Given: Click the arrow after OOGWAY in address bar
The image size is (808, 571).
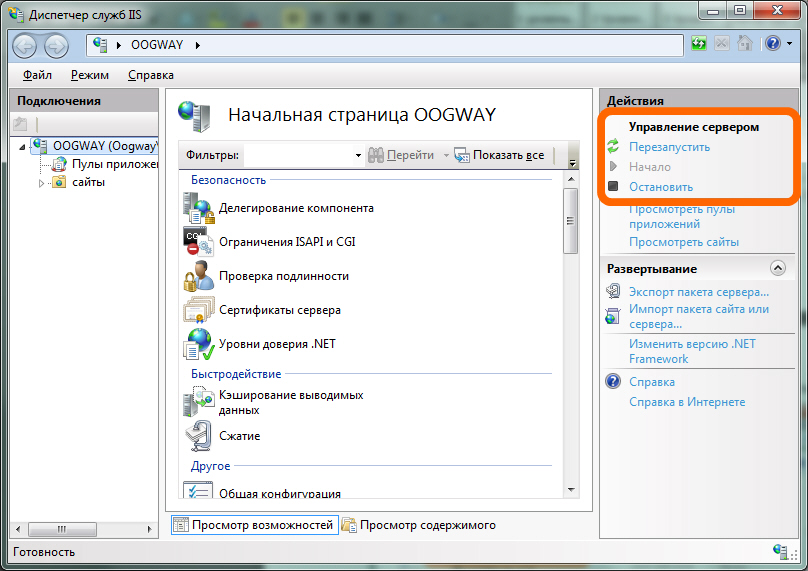Looking at the screenshot, I should (198, 45).
